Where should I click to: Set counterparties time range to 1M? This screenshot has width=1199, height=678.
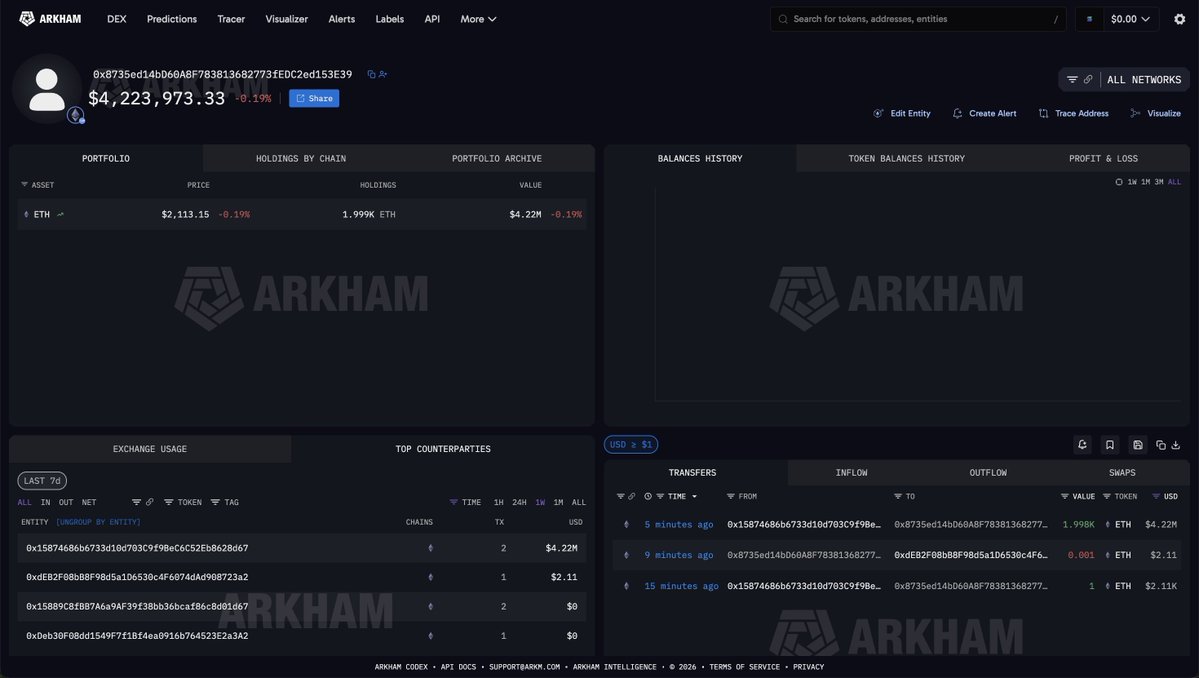558,502
